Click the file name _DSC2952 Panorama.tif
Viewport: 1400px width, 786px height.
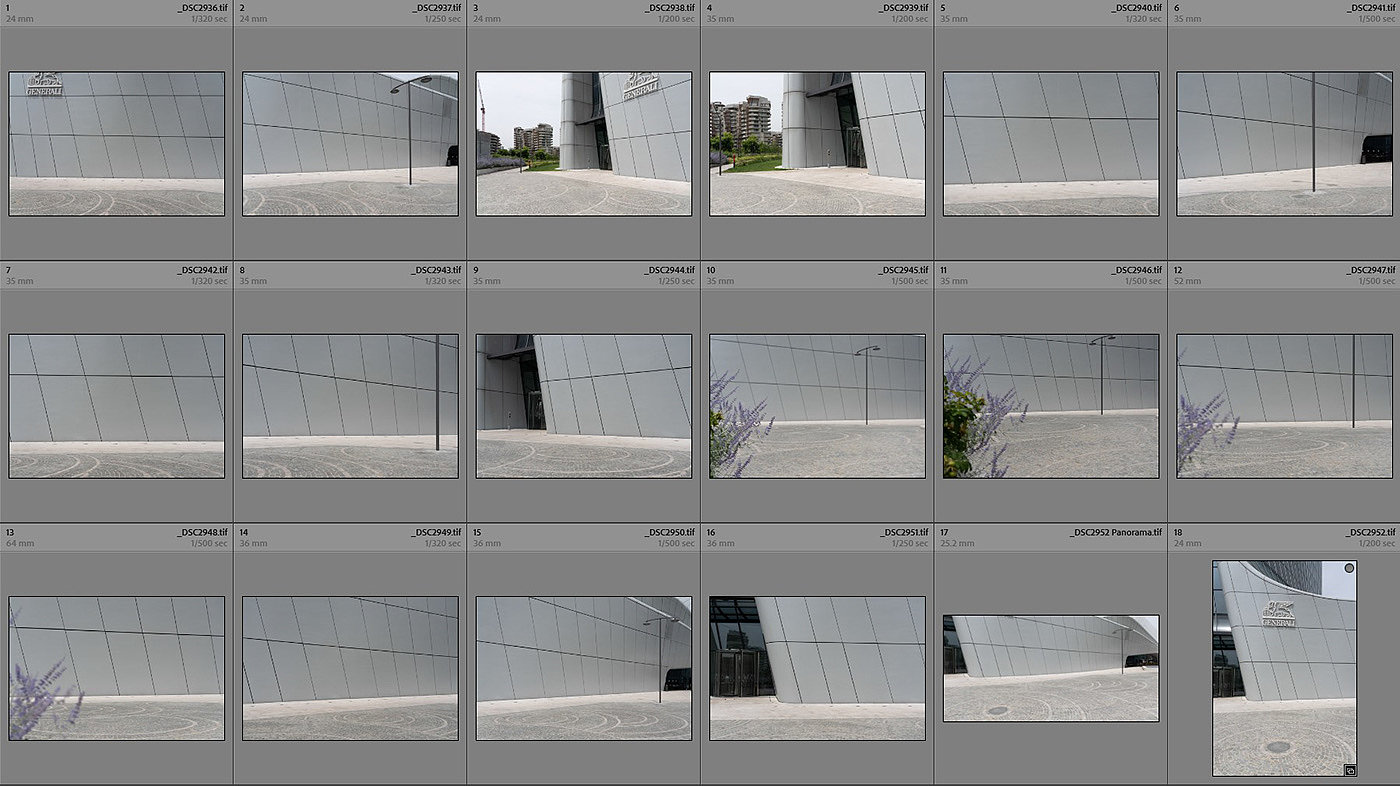pyautogui.click(x=1116, y=532)
